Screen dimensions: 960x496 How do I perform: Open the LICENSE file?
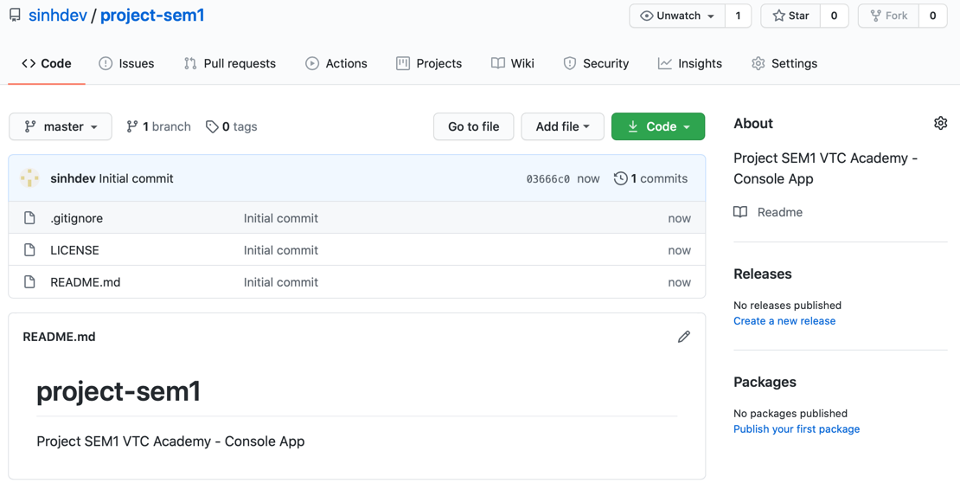pyautogui.click(x=75, y=250)
